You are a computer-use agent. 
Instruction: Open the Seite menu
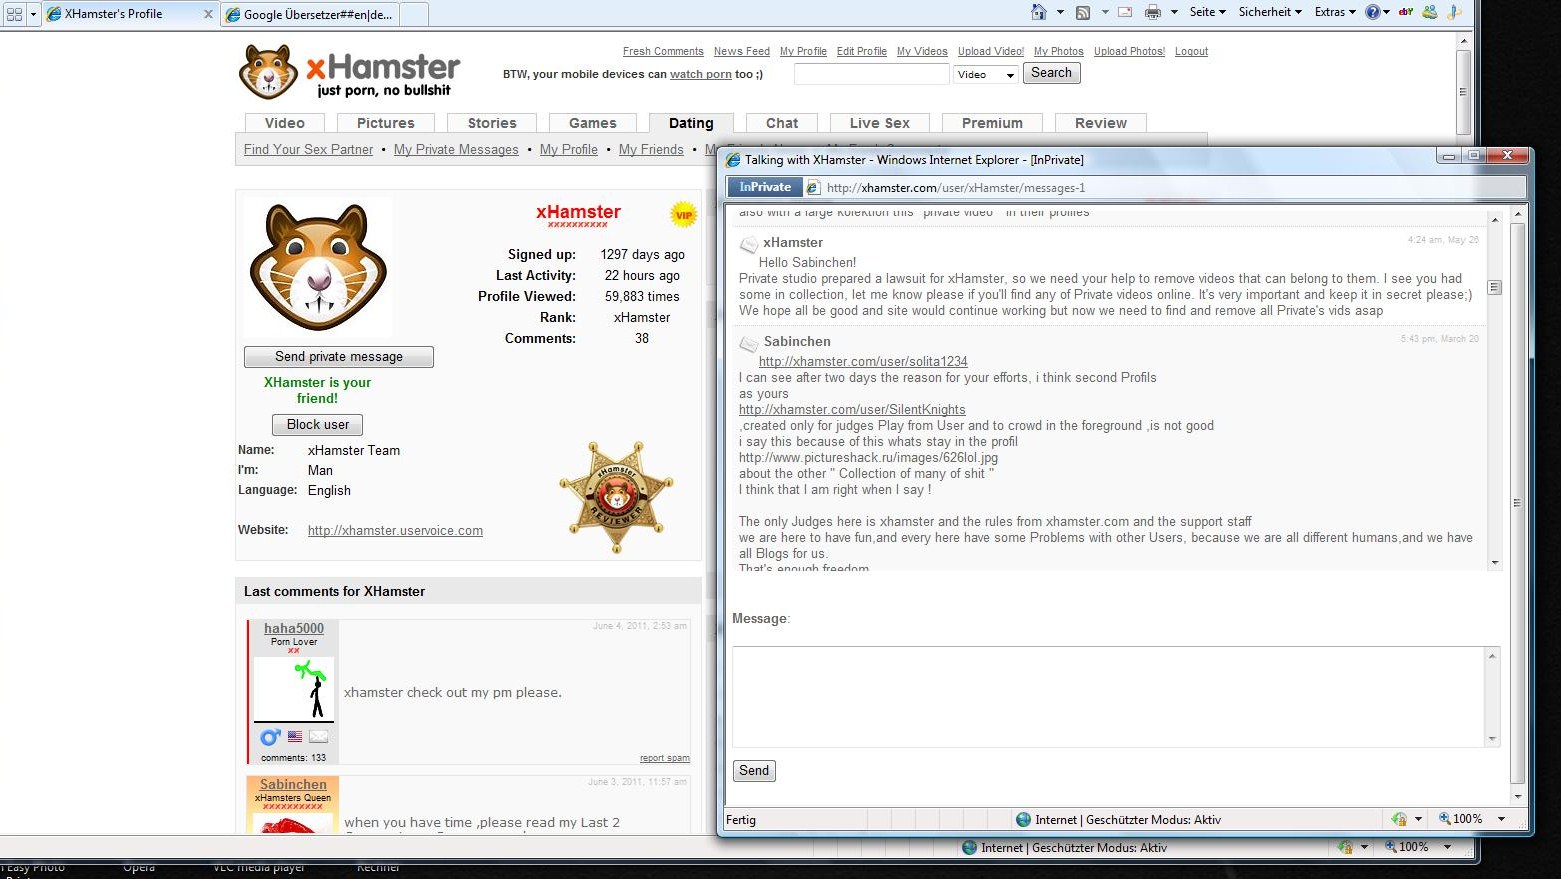click(x=1207, y=12)
